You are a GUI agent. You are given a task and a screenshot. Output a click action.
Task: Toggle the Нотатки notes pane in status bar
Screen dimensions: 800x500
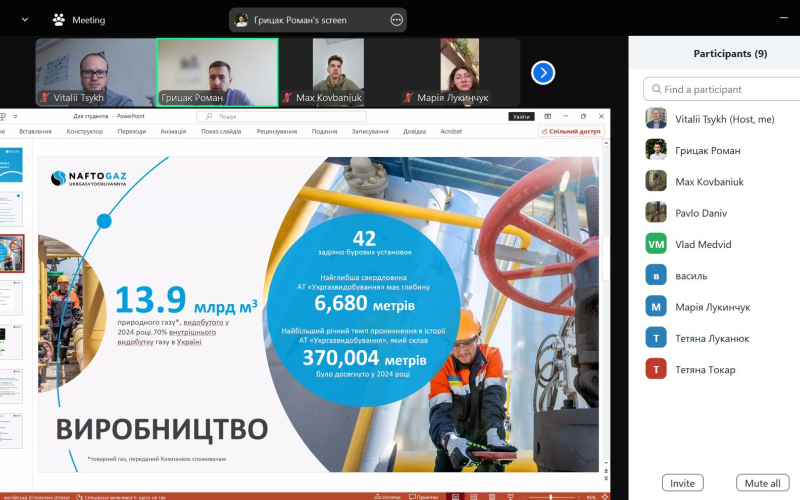tap(387, 496)
